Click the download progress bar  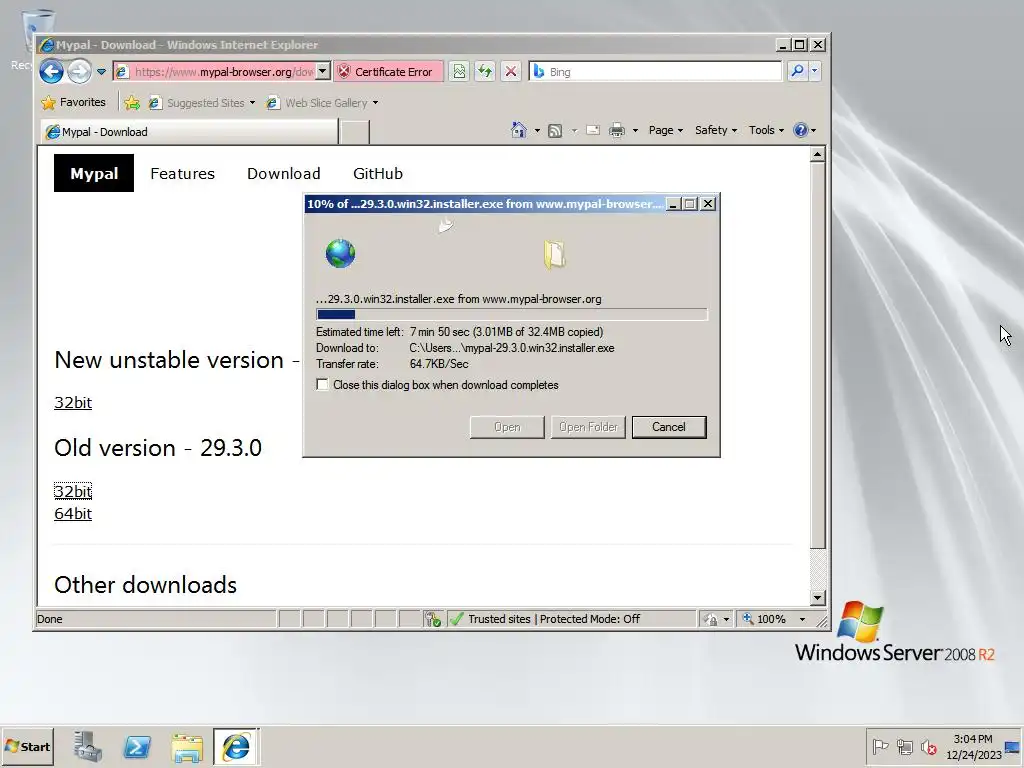(511, 314)
